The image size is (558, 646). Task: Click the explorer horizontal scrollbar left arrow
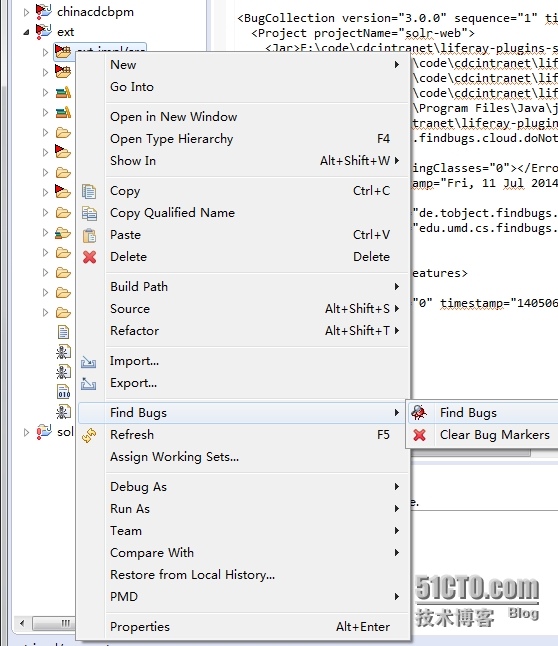coord(22,623)
